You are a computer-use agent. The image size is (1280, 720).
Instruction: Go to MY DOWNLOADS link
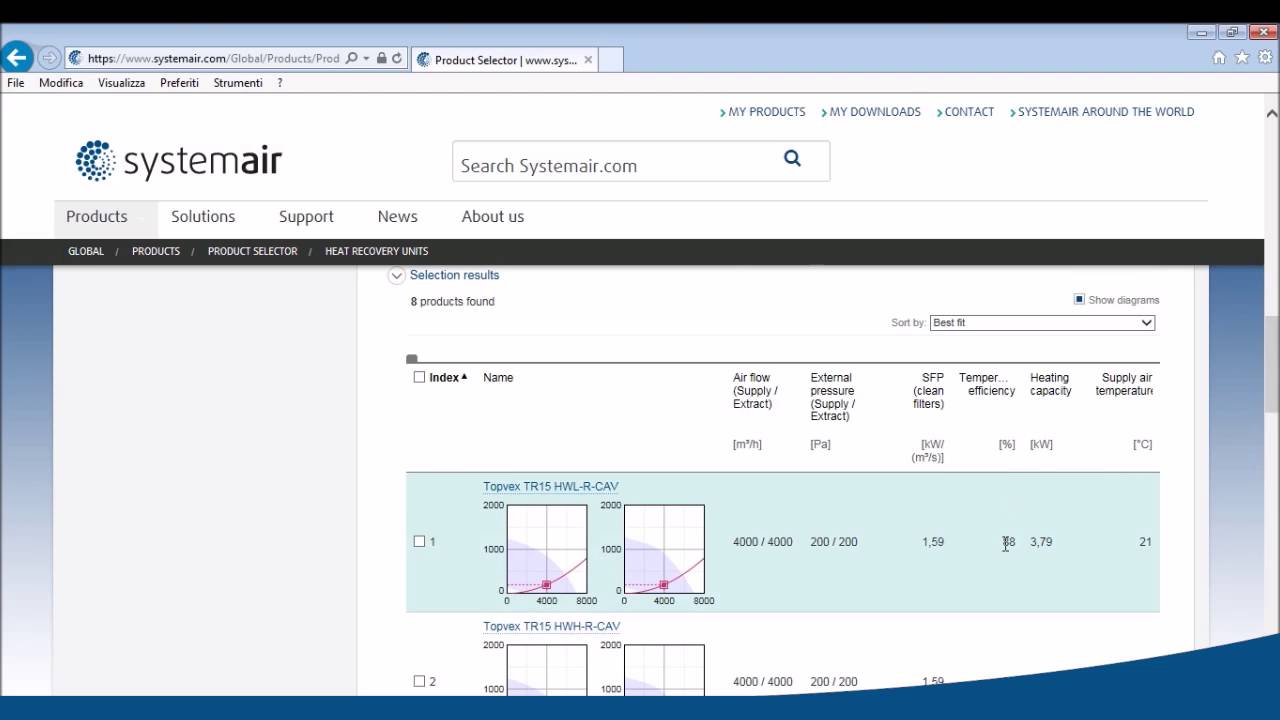pos(875,112)
